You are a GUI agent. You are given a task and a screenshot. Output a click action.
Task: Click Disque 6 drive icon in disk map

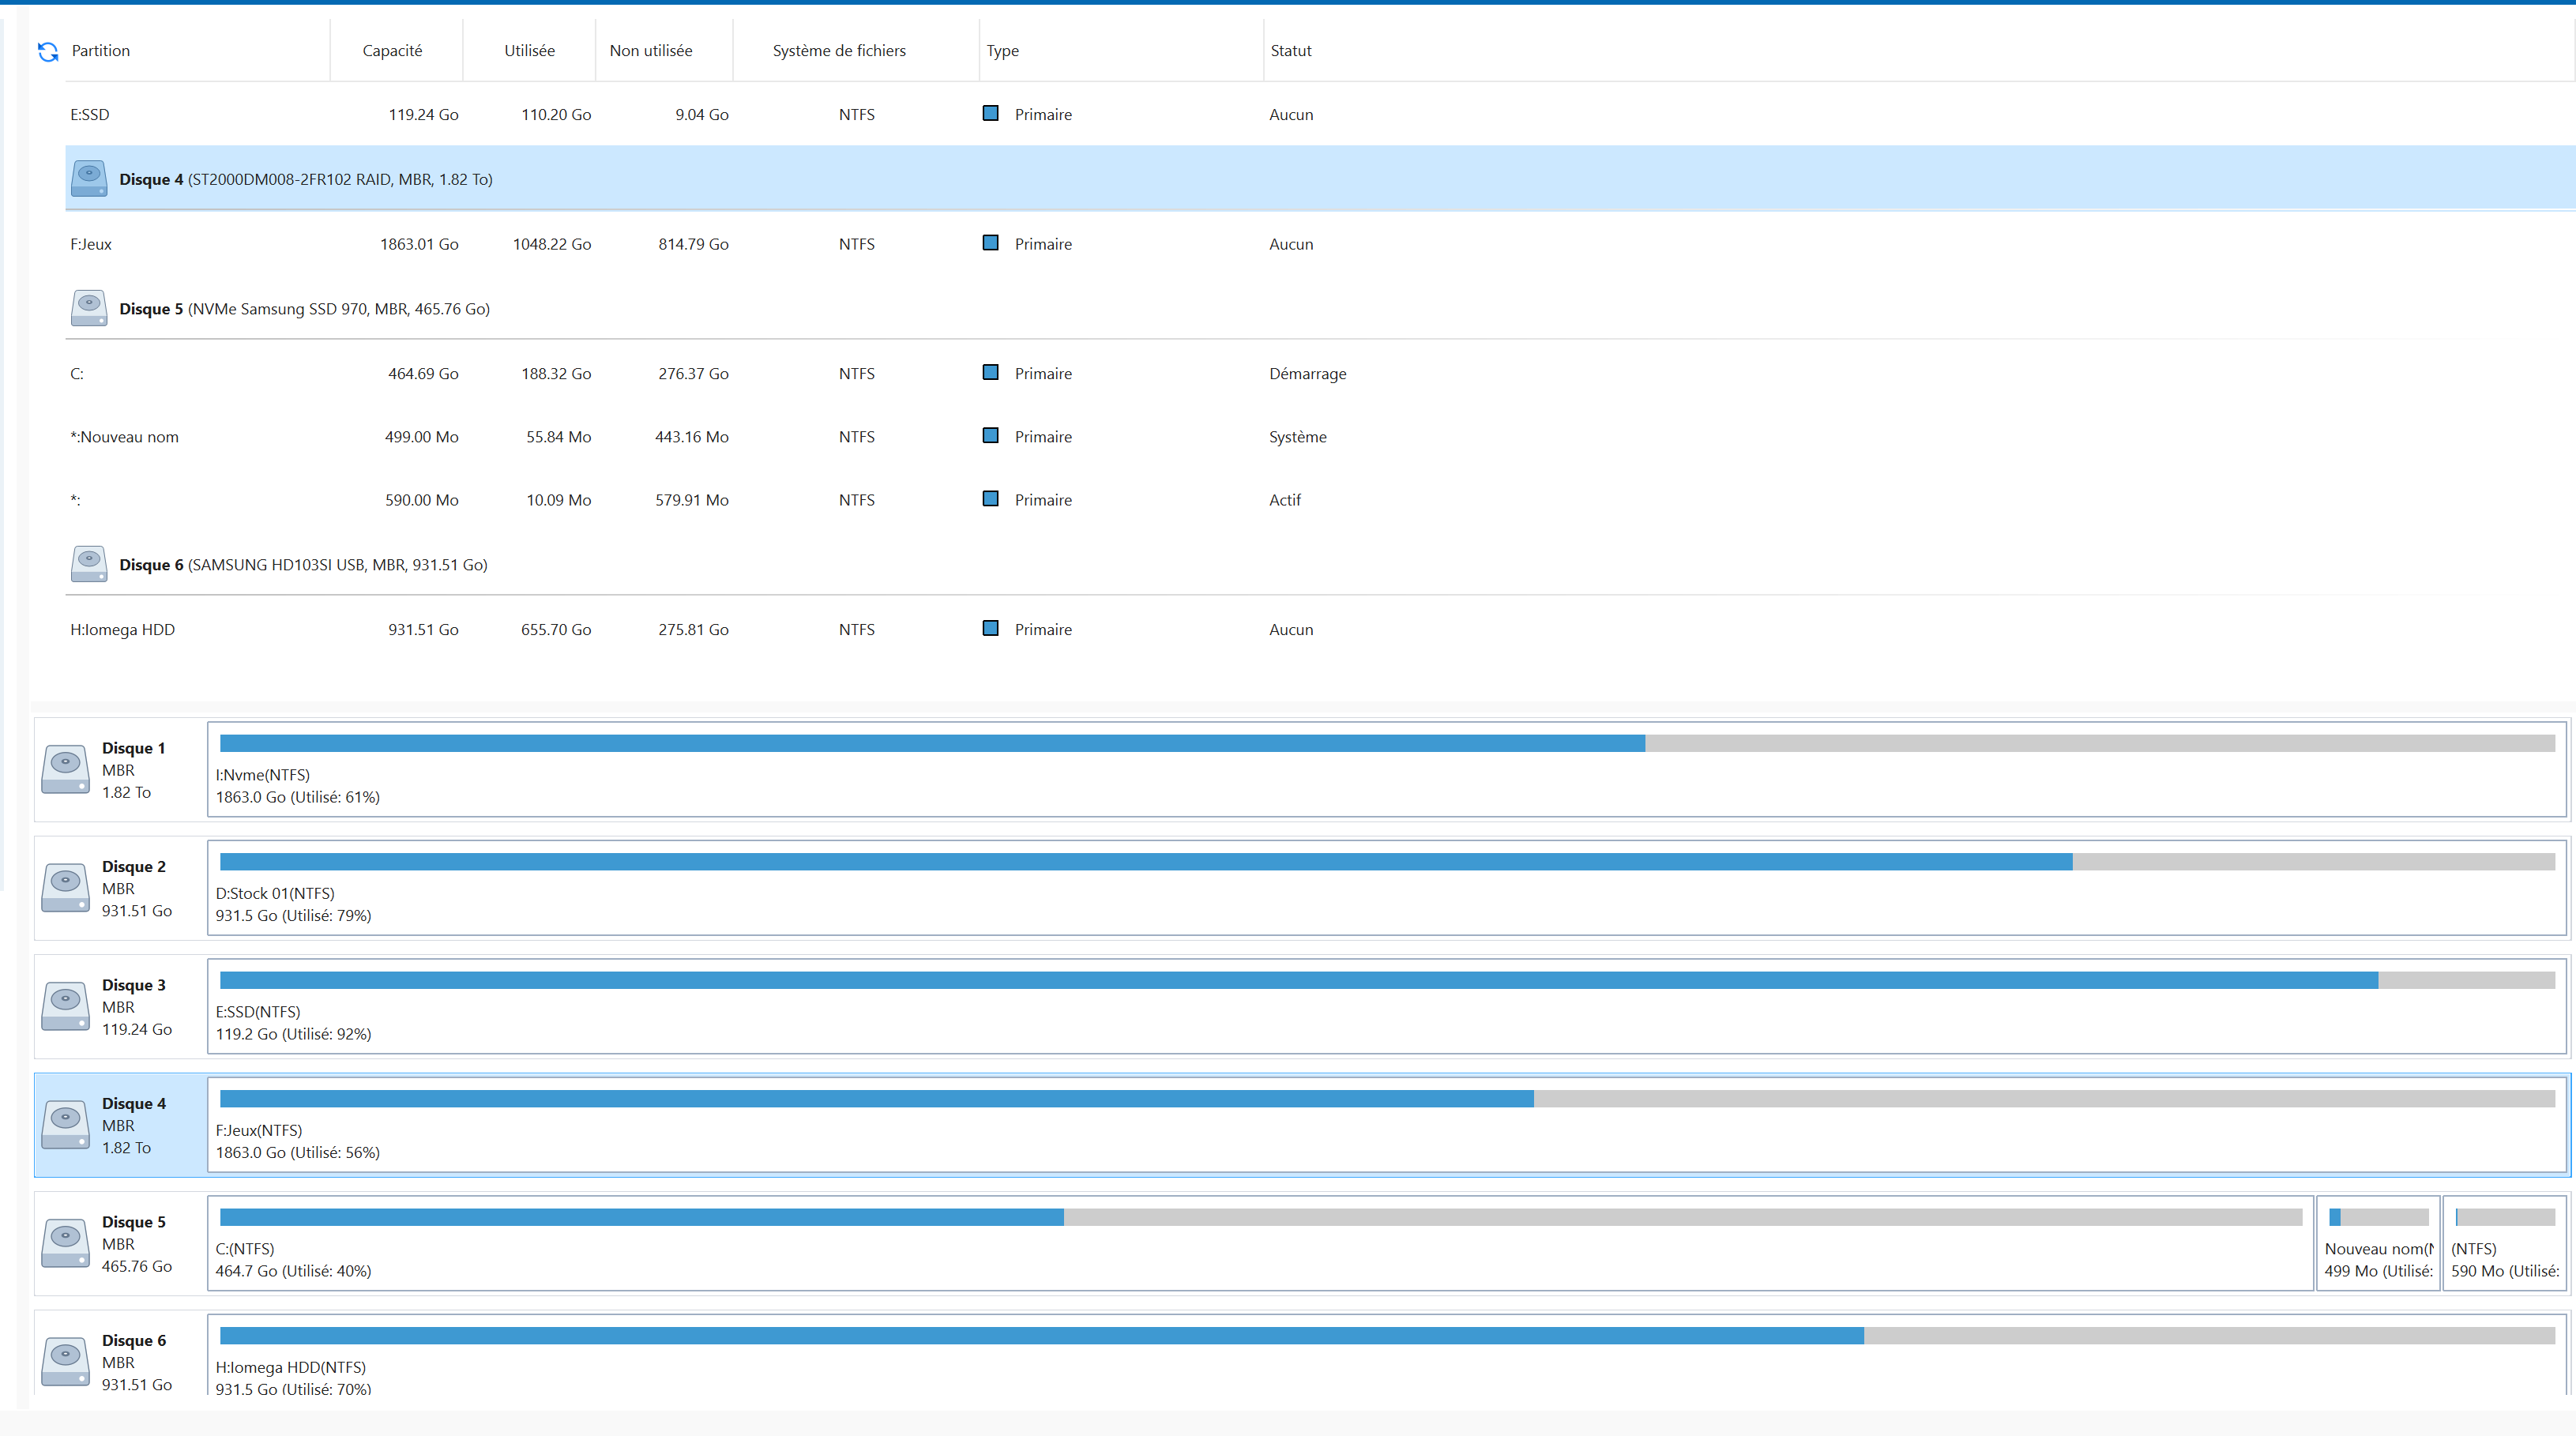pos(65,1362)
